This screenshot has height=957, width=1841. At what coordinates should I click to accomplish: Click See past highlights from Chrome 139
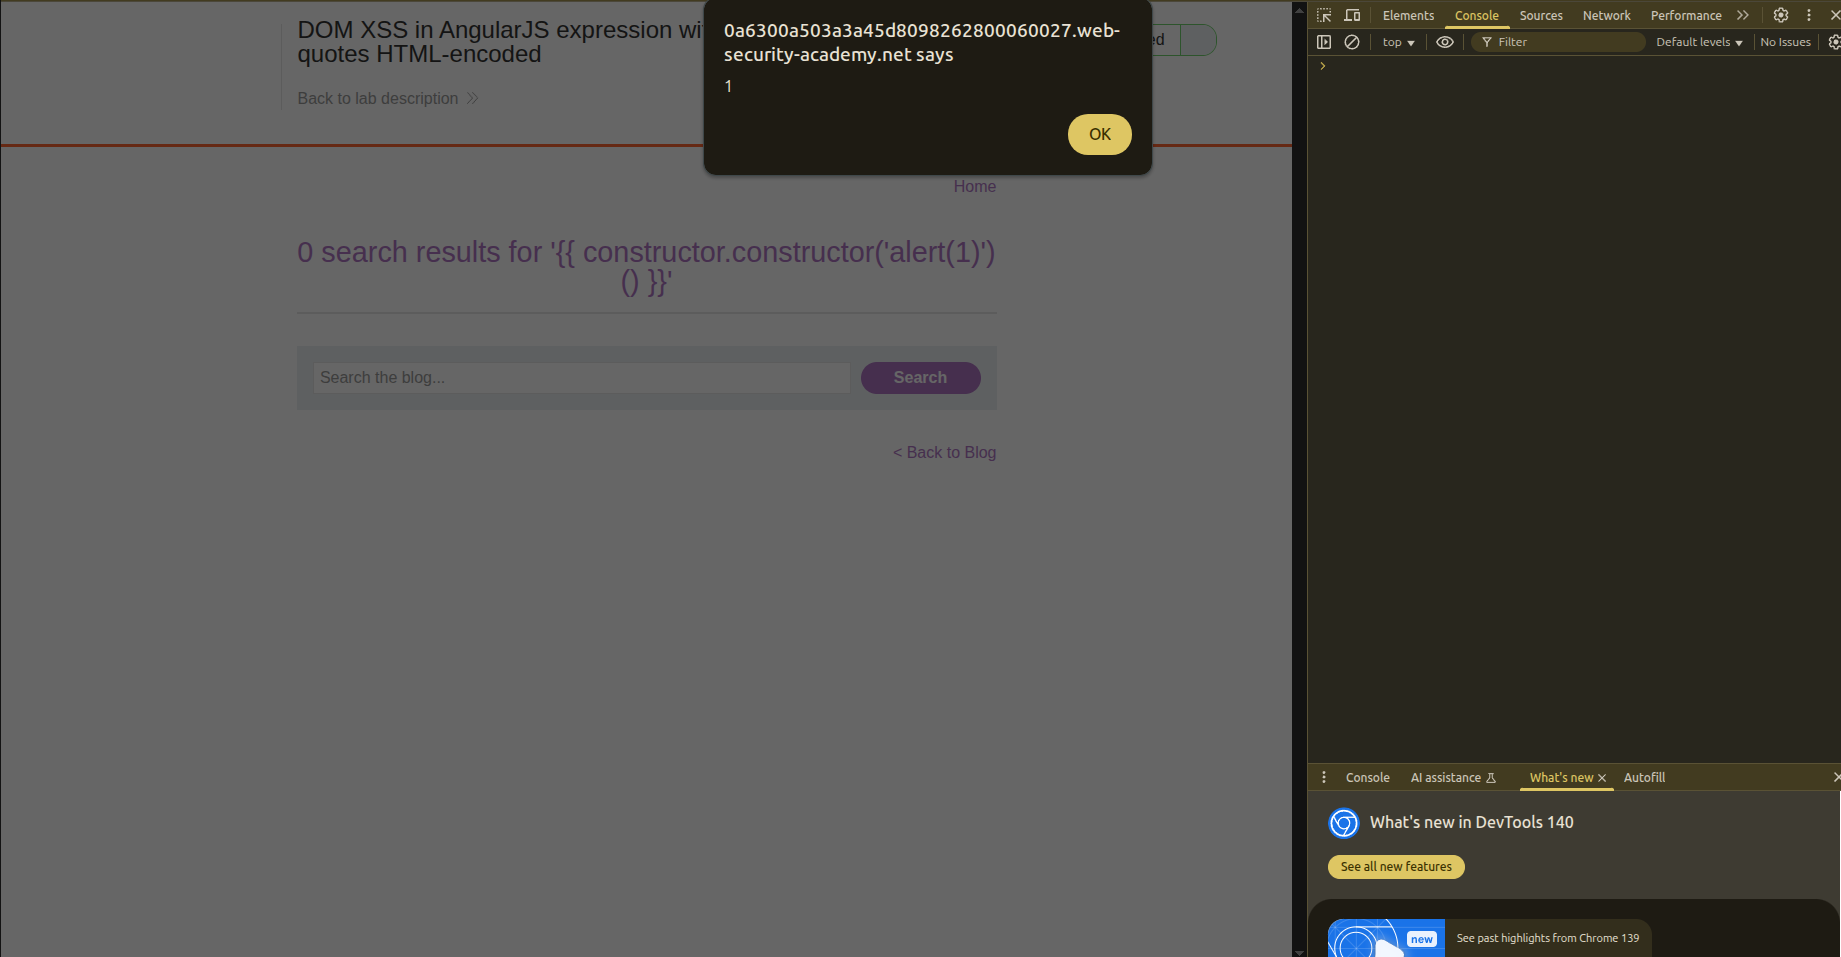point(1547,938)
